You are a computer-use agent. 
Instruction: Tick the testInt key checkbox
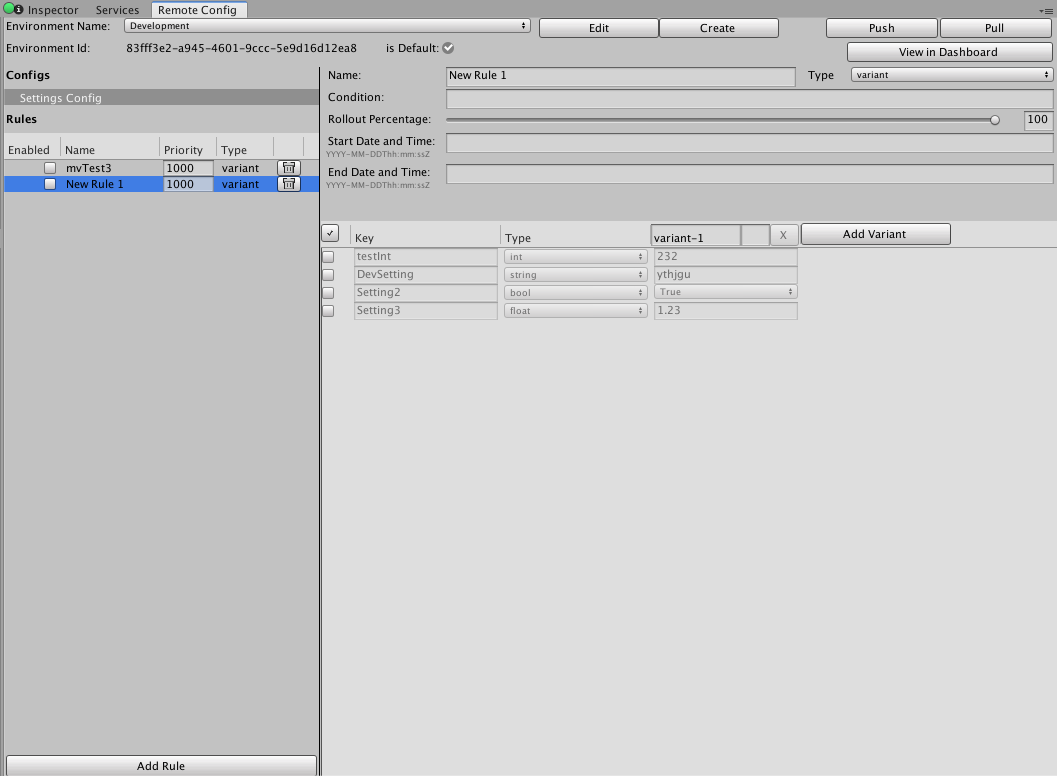328,257
